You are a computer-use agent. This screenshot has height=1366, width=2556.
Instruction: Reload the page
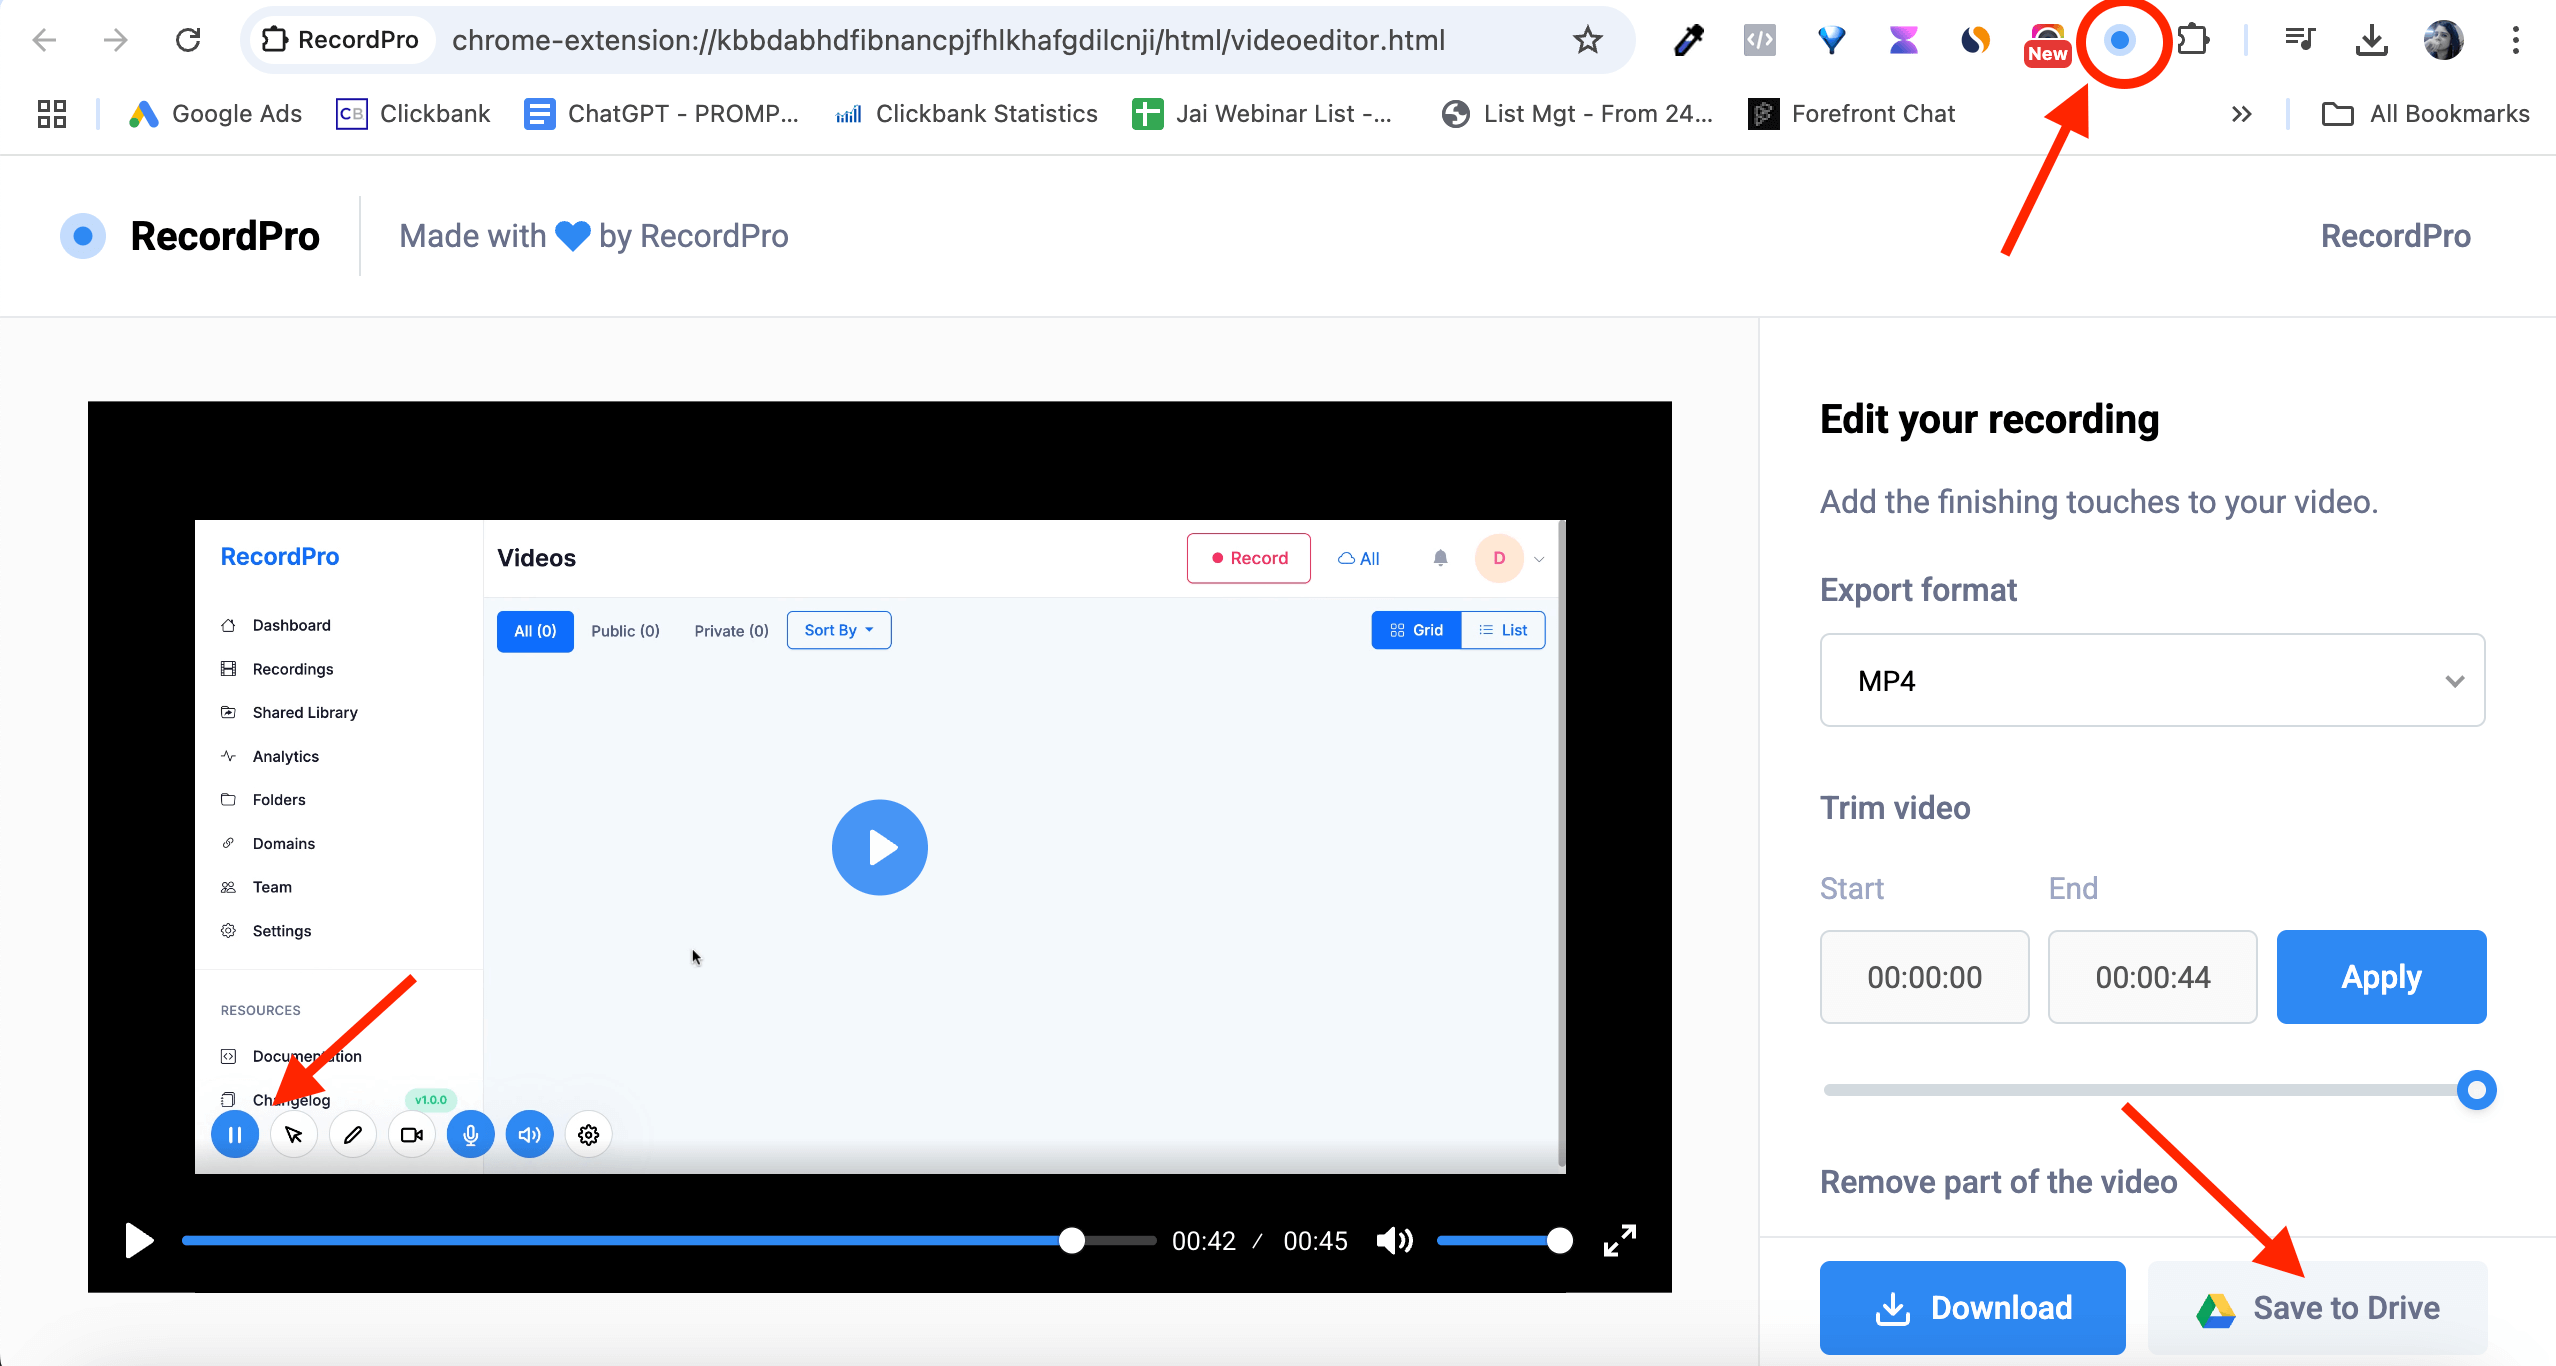pos(188,40)
